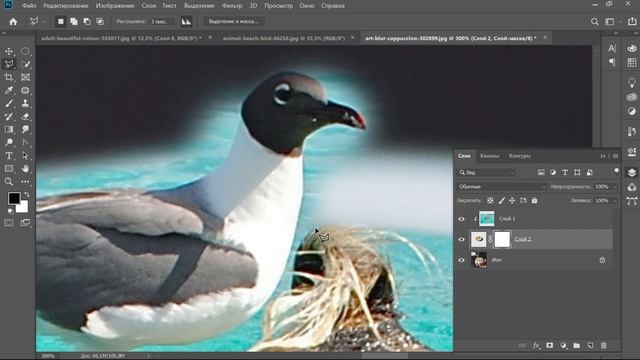This screenshot has height=360, width=640.
Task: Click Выделение и маска button
Action: (233, 21)
